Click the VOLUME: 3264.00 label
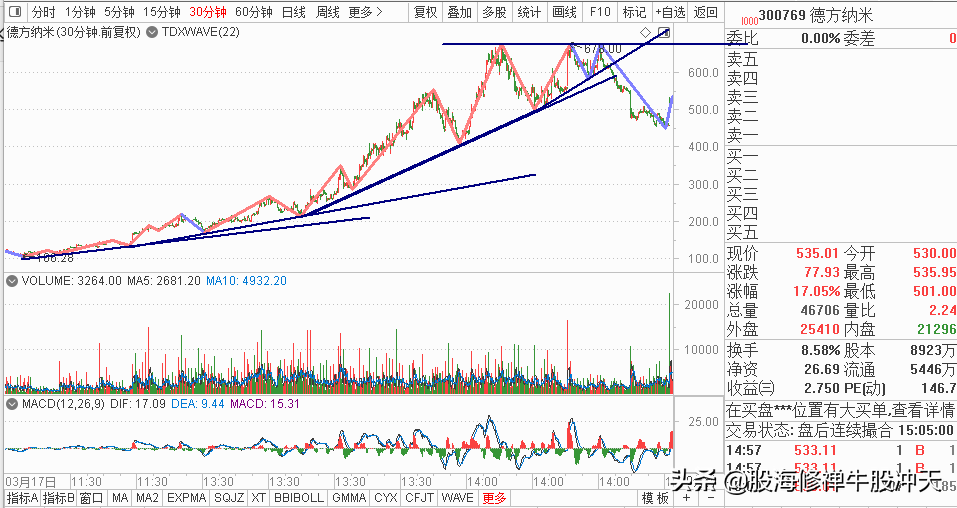 tap(71, 281)
